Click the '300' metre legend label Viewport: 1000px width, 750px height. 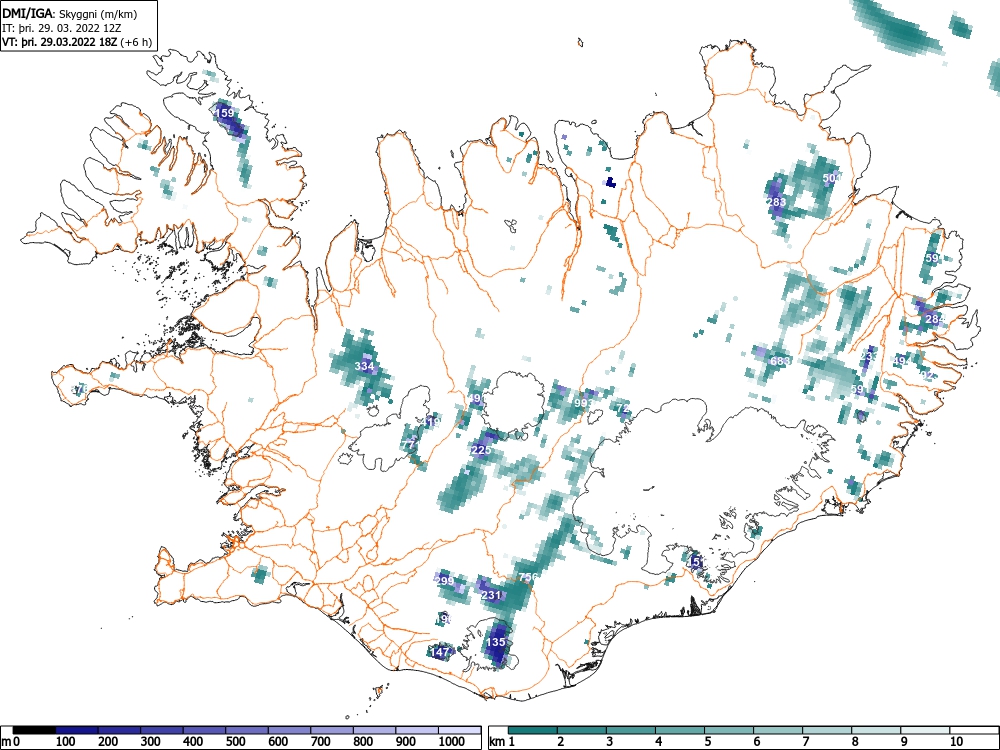(x=151, y=742)
